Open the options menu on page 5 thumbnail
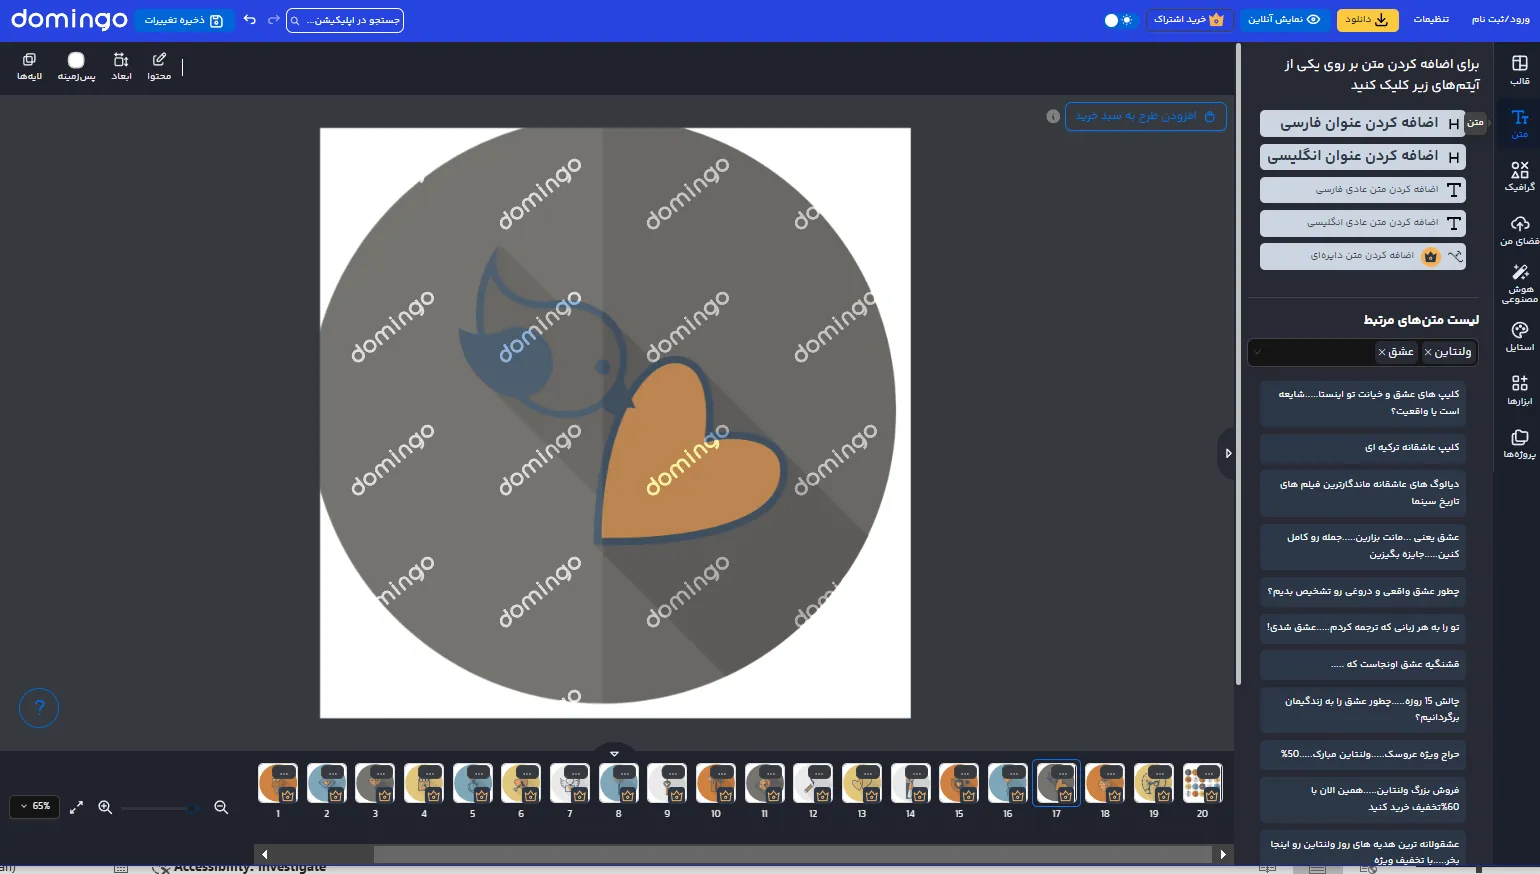The image size is (1540, 874). (x=479, y=774)
